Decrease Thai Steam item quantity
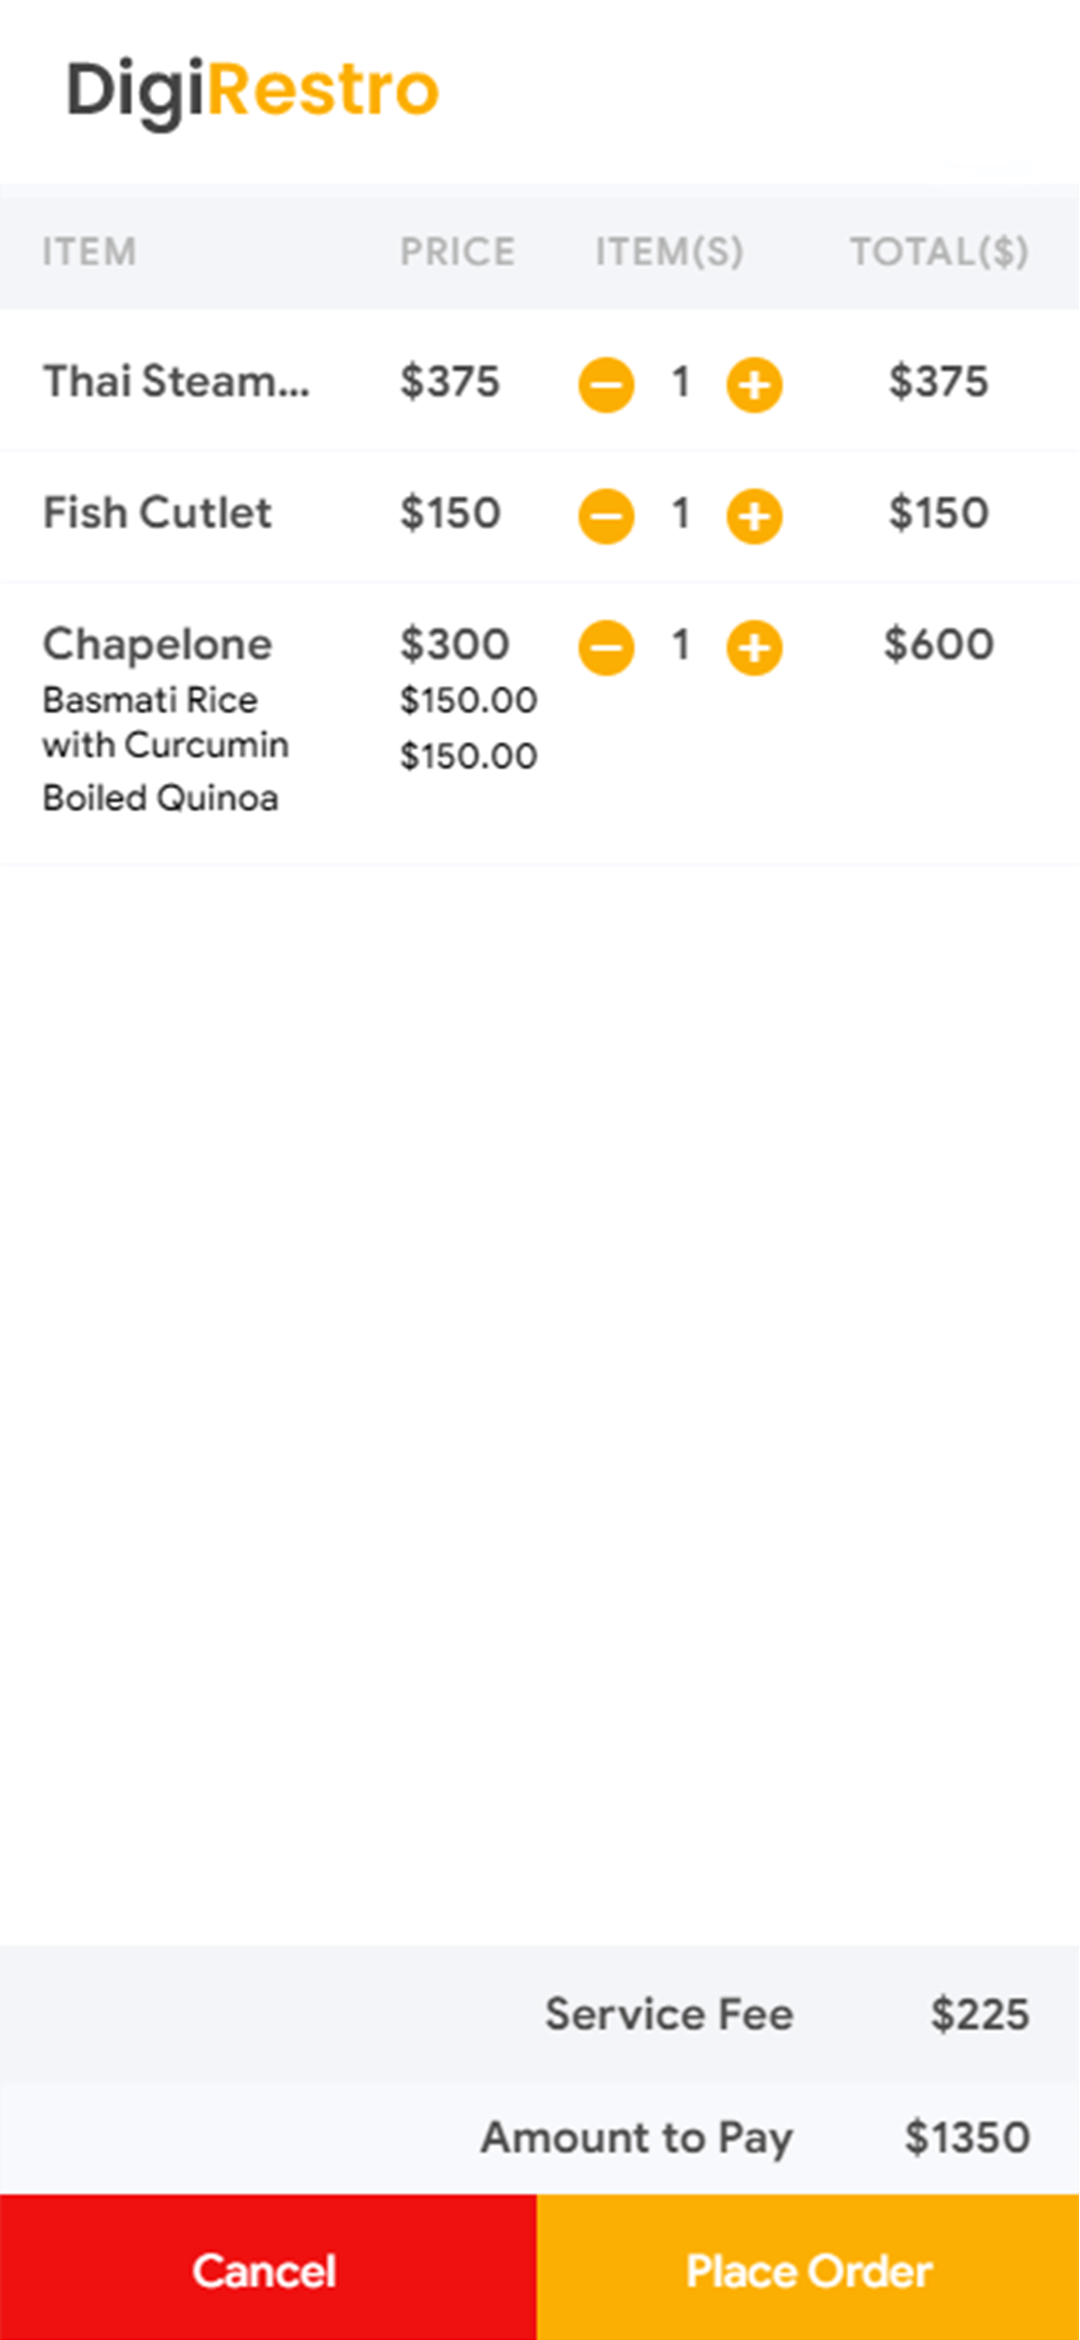Viewport: 1080px width, 2340px height. [x=606, y=385]
